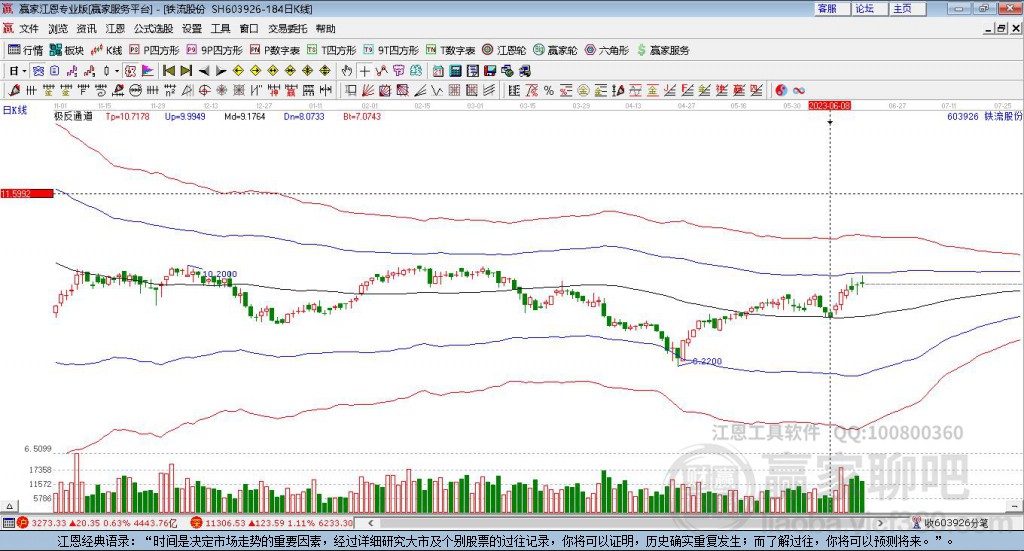Open the 浏览 menu
This screenshot has height=551, width=1024.
(57, 29)
